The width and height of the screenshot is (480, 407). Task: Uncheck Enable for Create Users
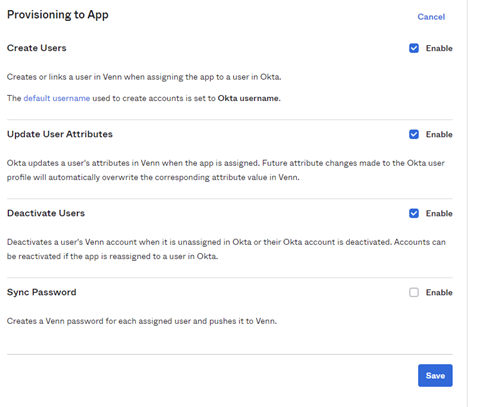[414, 48]
